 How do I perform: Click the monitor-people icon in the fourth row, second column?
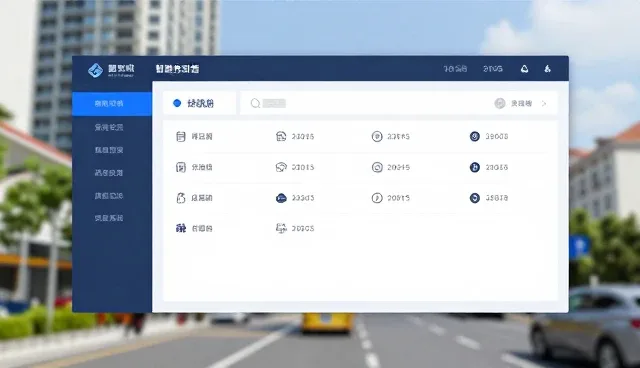281,228
